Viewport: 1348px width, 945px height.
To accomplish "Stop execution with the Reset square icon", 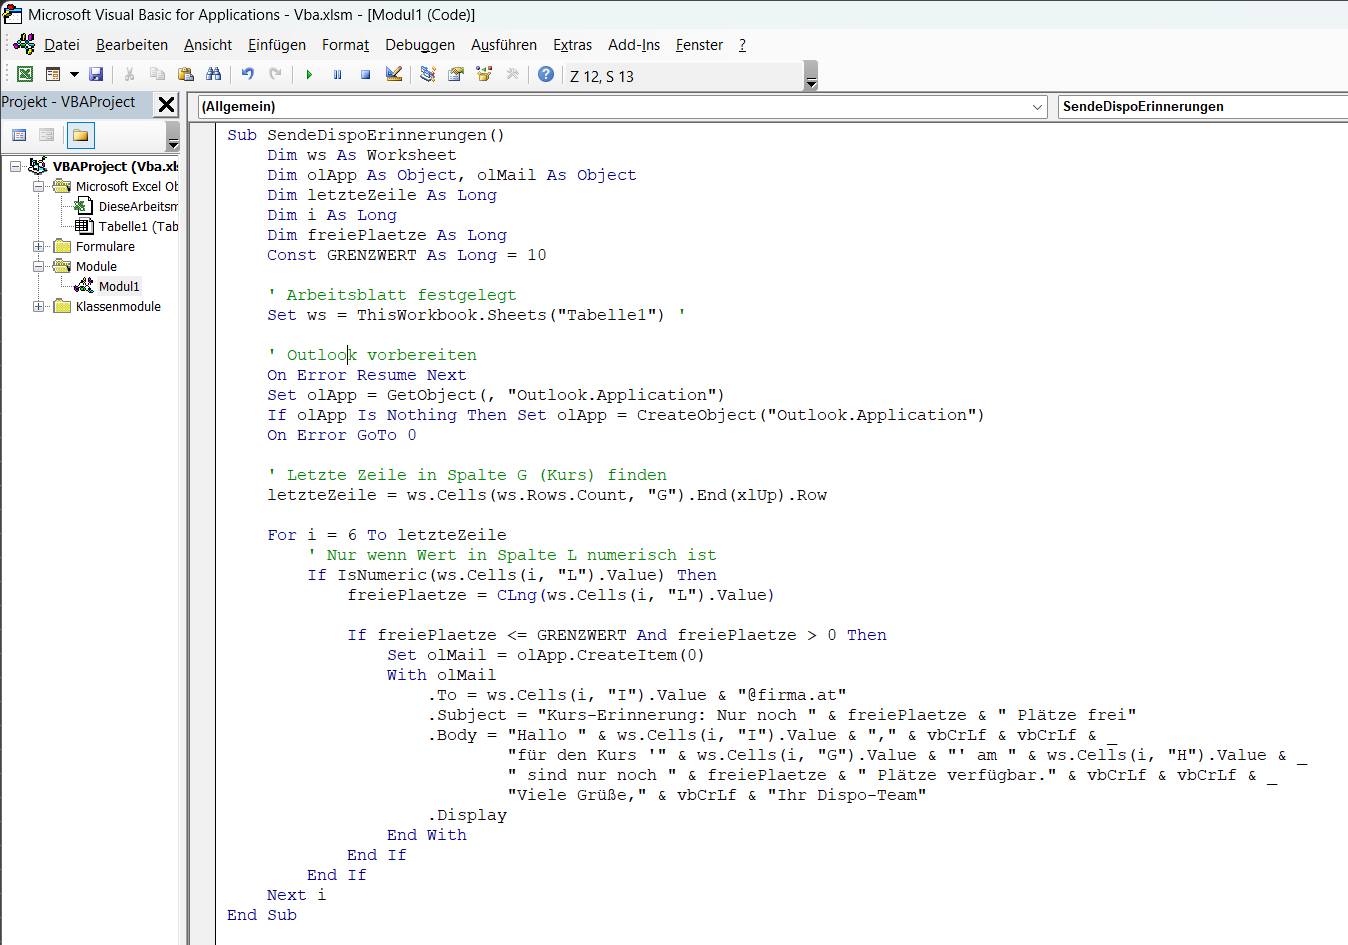I will [365, 75].
